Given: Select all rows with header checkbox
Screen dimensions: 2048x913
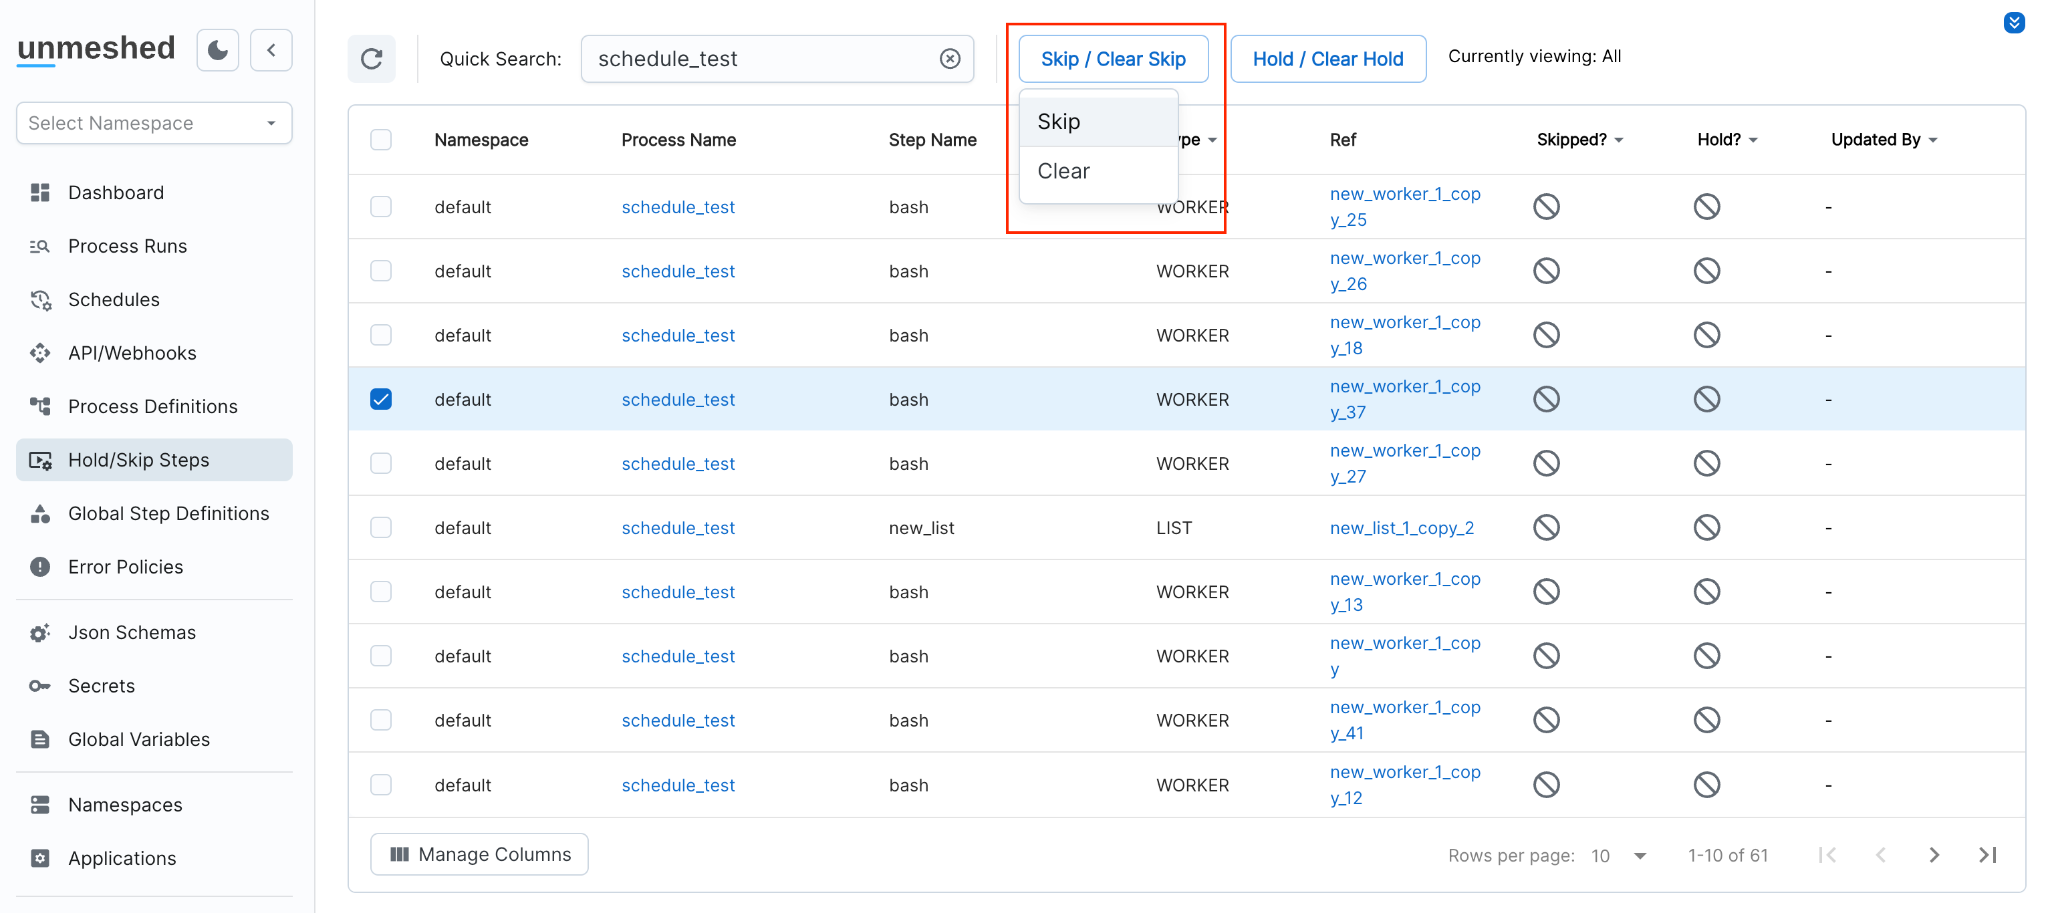Looking at the screenshot, I should pyautogui.click(x=381, y=140).
